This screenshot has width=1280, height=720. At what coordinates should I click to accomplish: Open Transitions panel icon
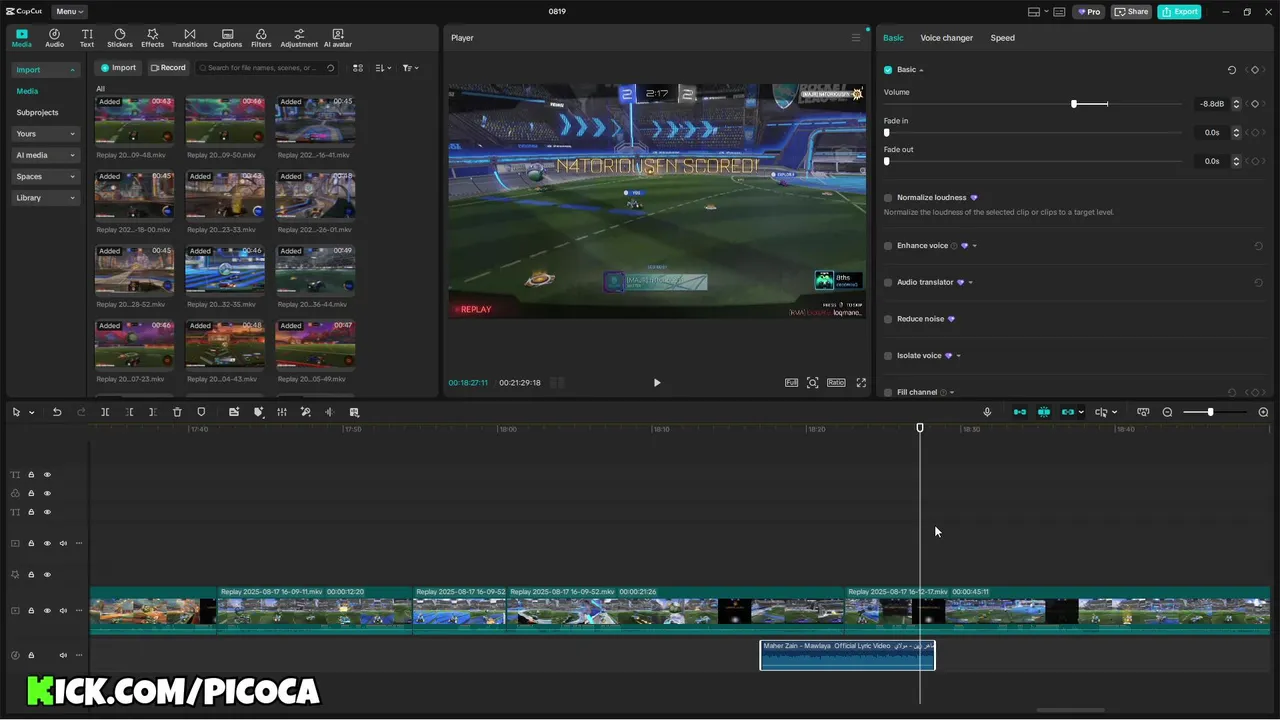189,38
